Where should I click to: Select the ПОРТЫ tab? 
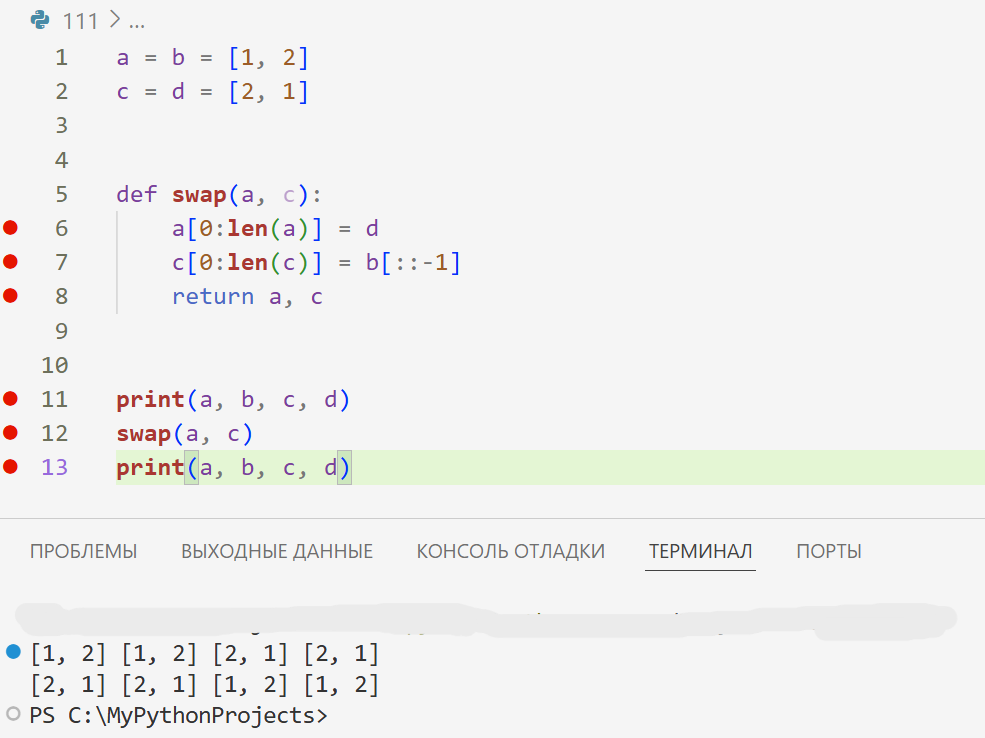point(828,551)
